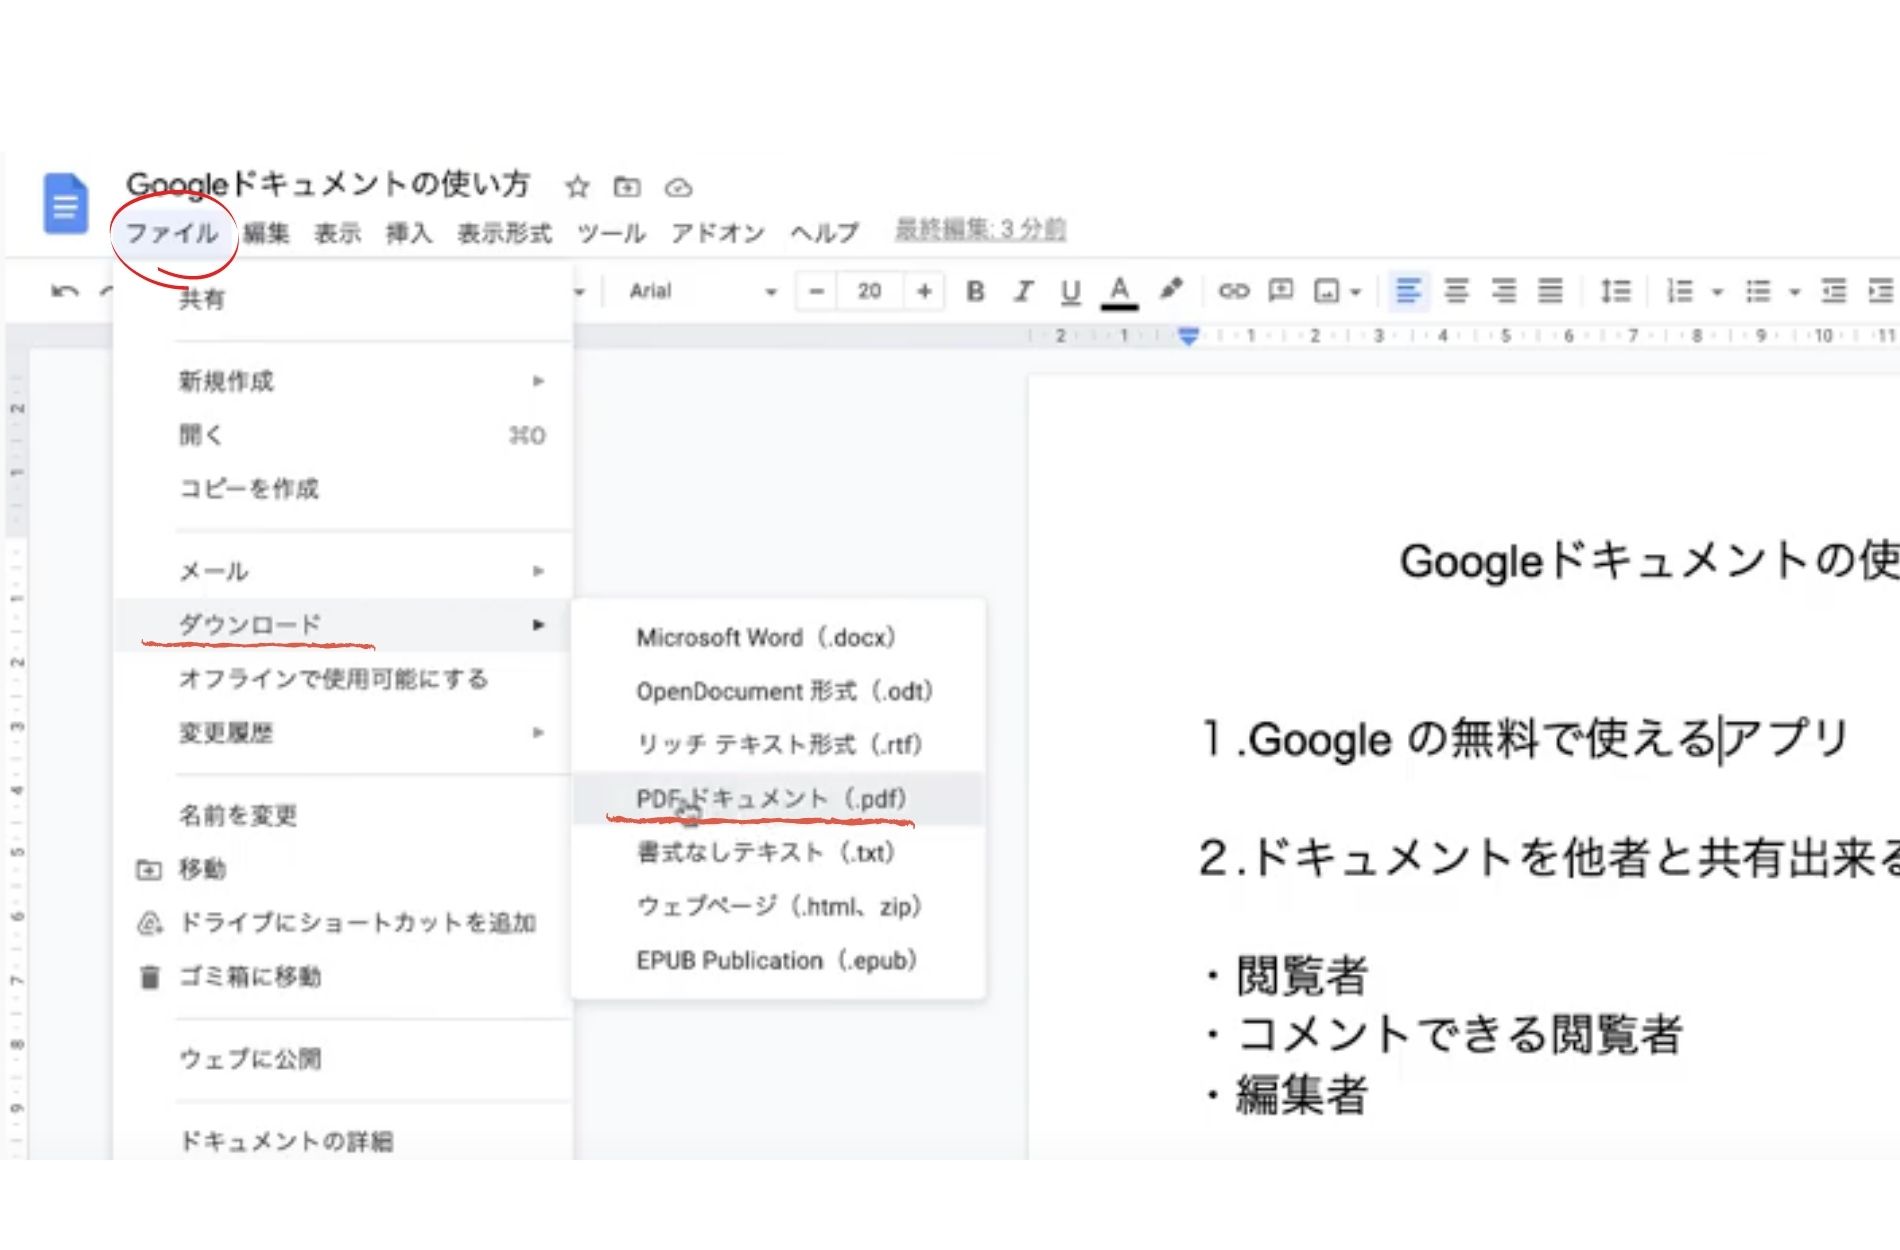Open the insert image dropdown arrow
1900x1250 pixels.
click(x=1355, y=292)
